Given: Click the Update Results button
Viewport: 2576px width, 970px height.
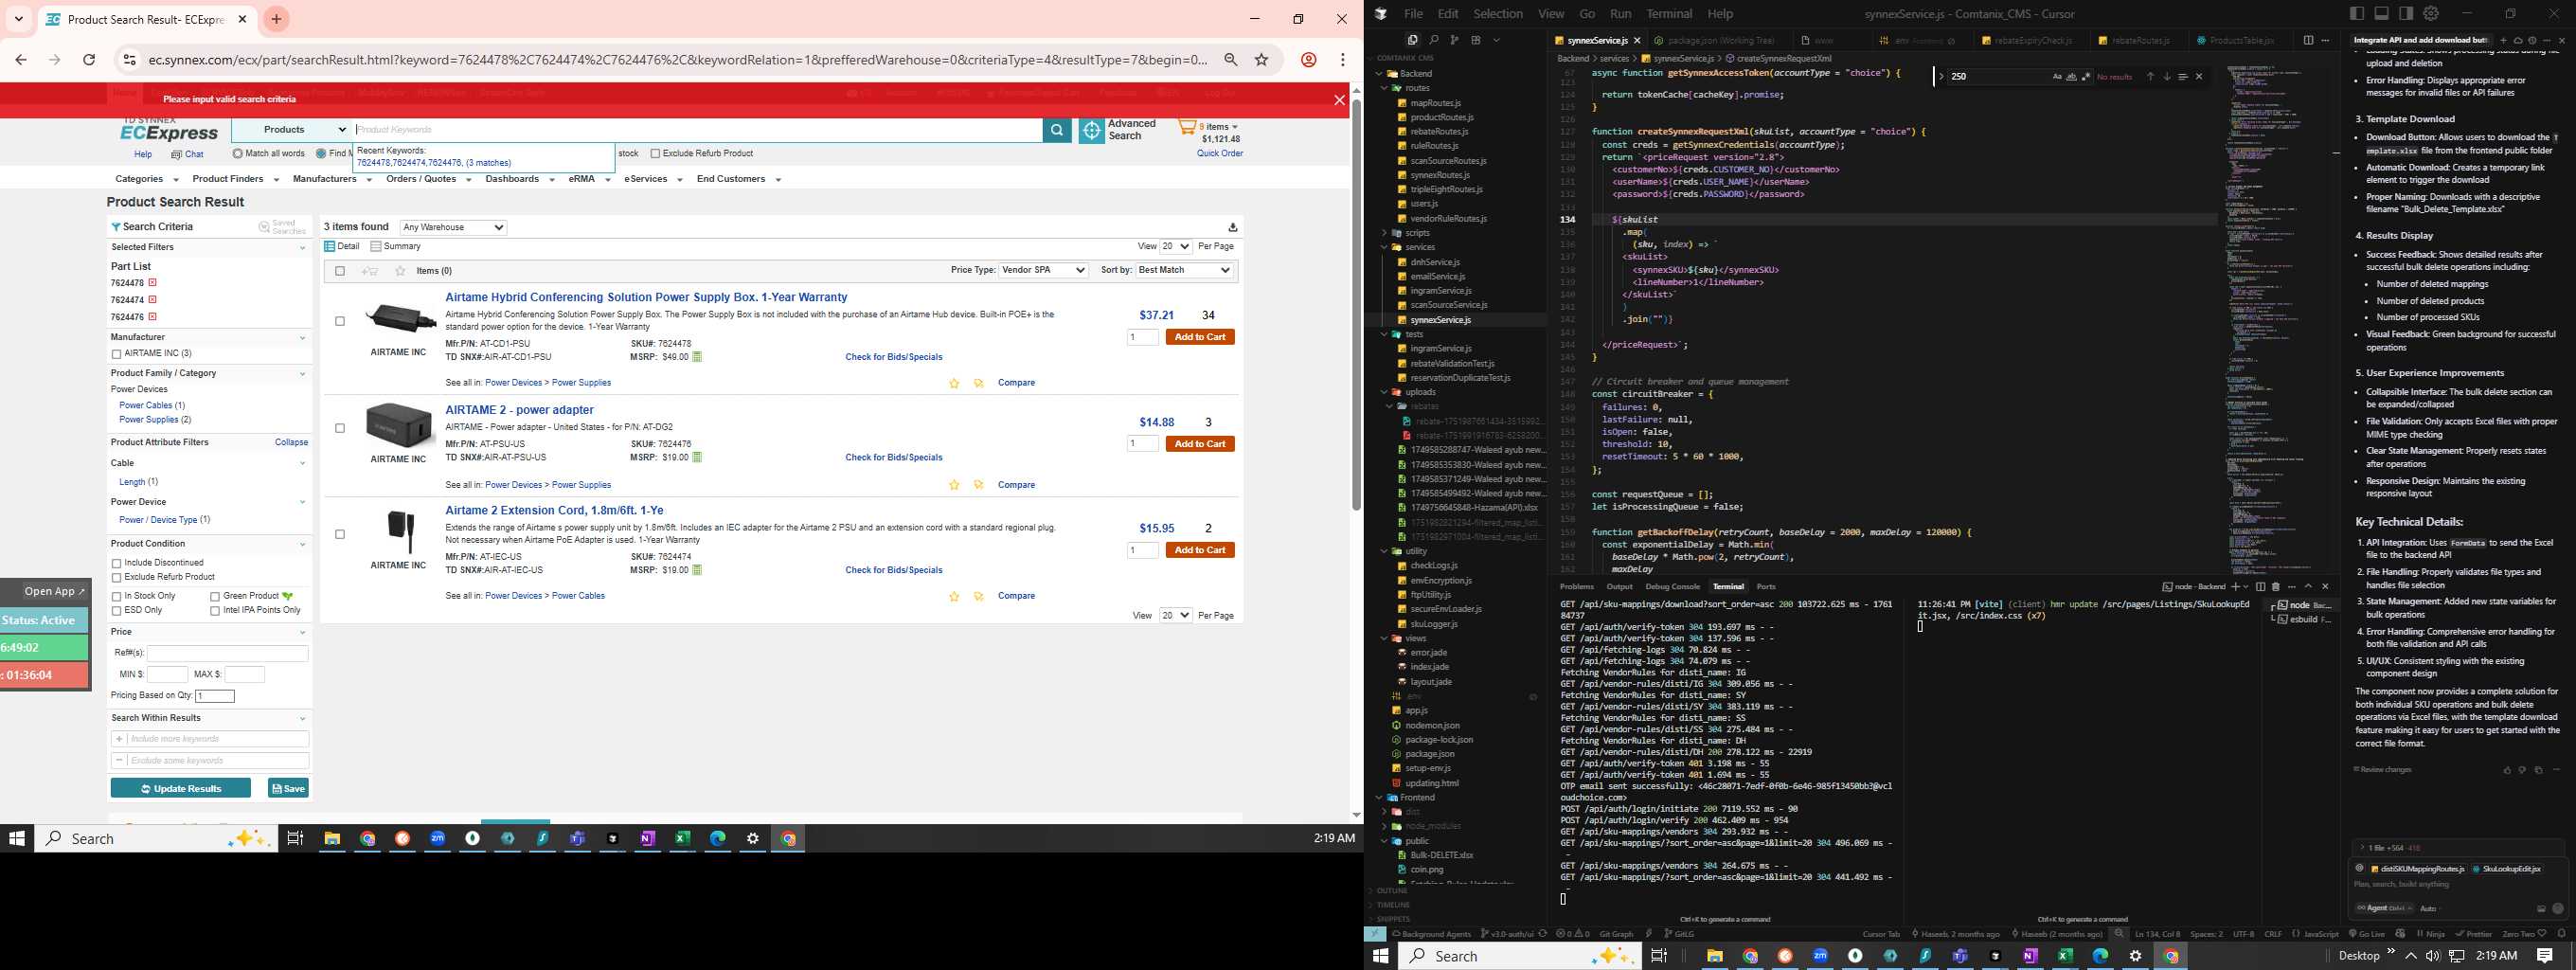Looking at the screenshot, I should pos(181,789).
